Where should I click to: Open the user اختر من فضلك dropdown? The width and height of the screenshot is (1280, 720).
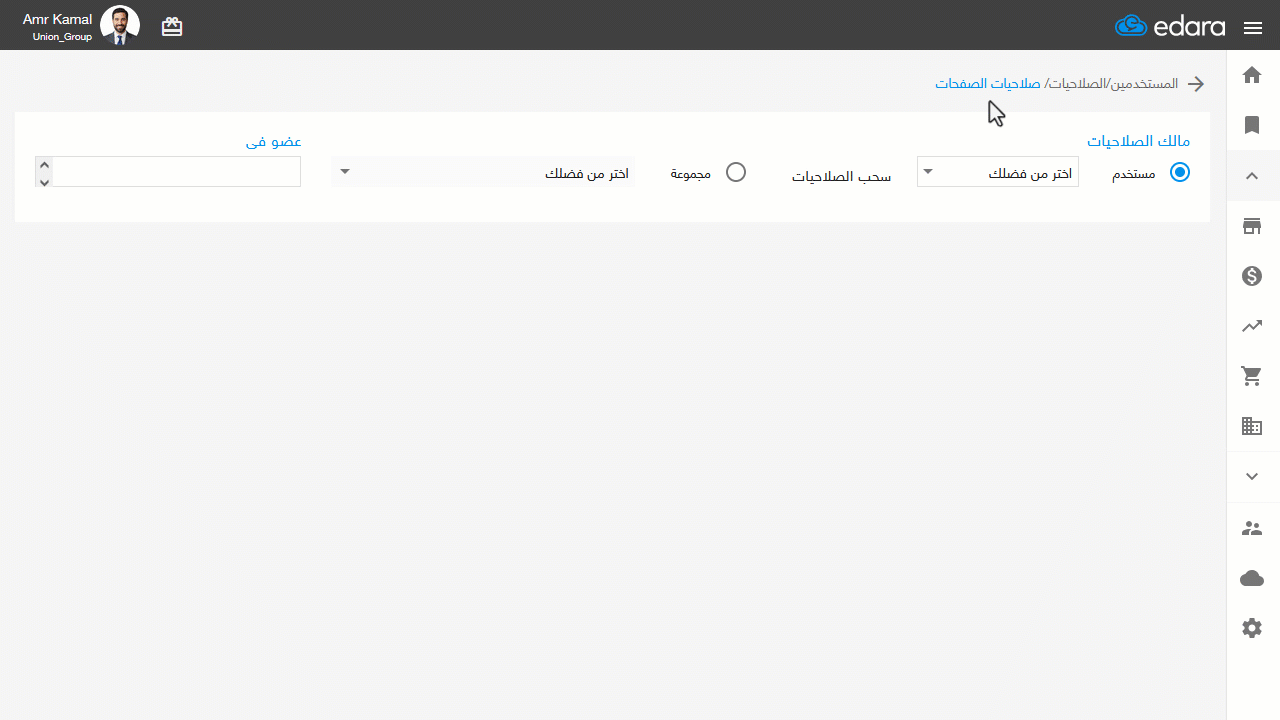click(x=998, y=172)
